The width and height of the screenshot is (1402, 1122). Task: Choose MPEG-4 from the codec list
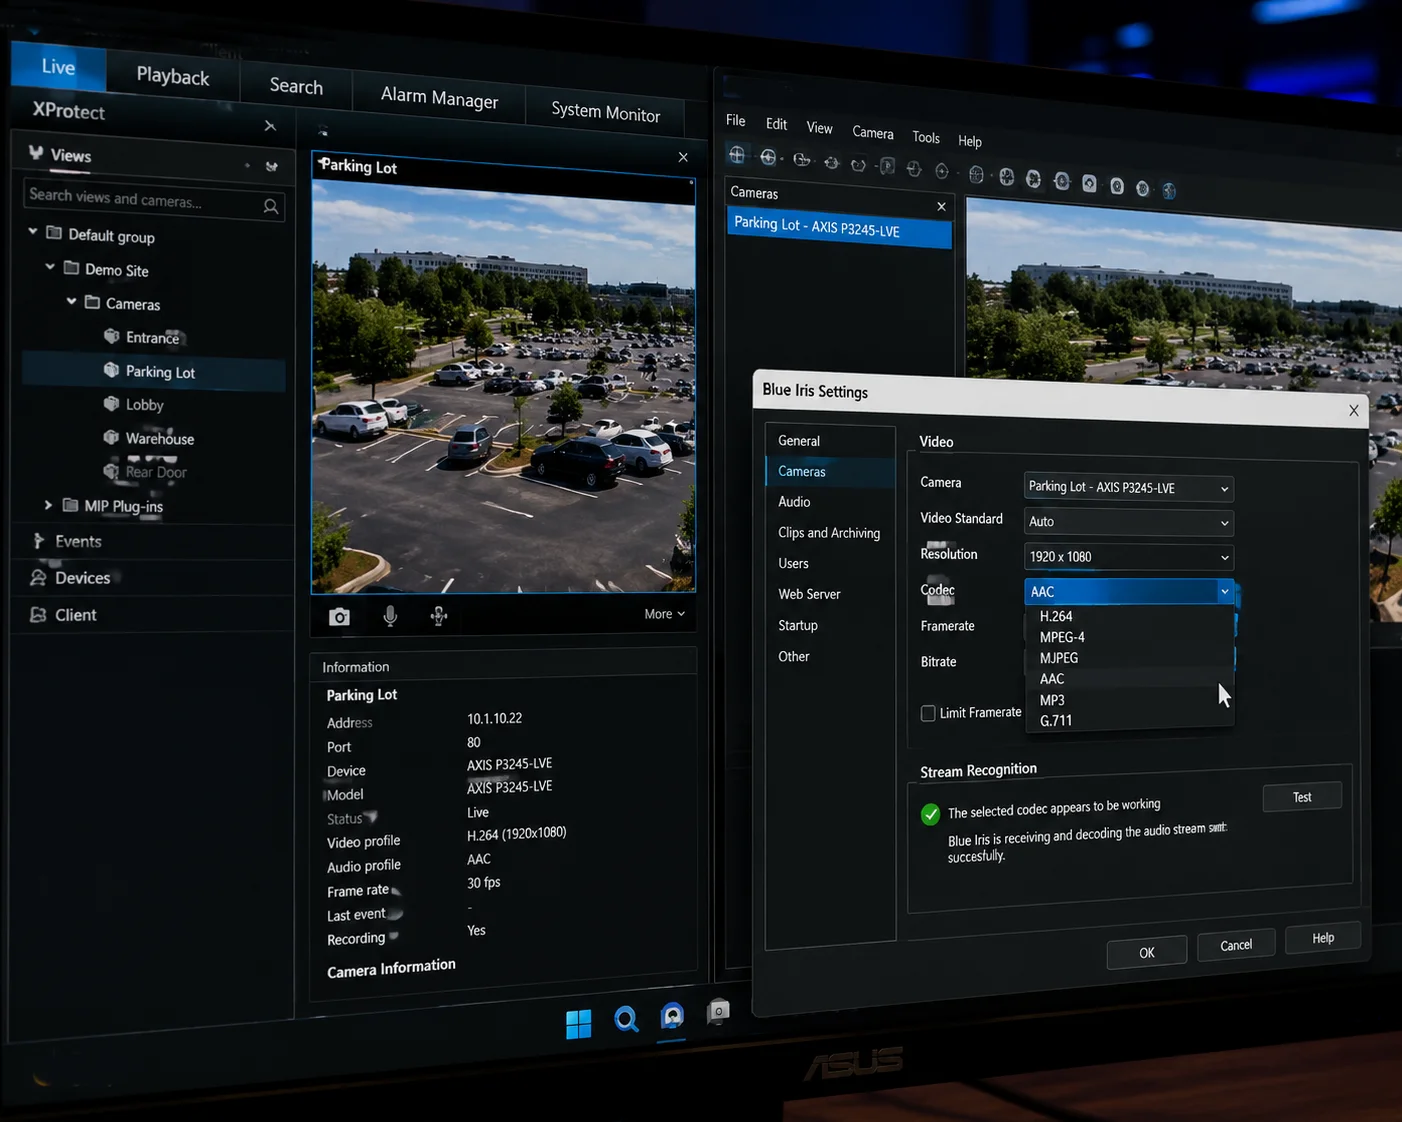[x=1062, y=637]
